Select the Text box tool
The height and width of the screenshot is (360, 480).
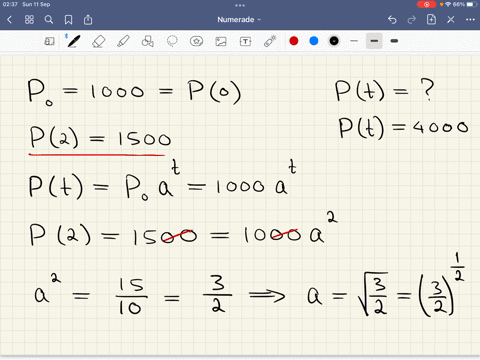[245, 41]
